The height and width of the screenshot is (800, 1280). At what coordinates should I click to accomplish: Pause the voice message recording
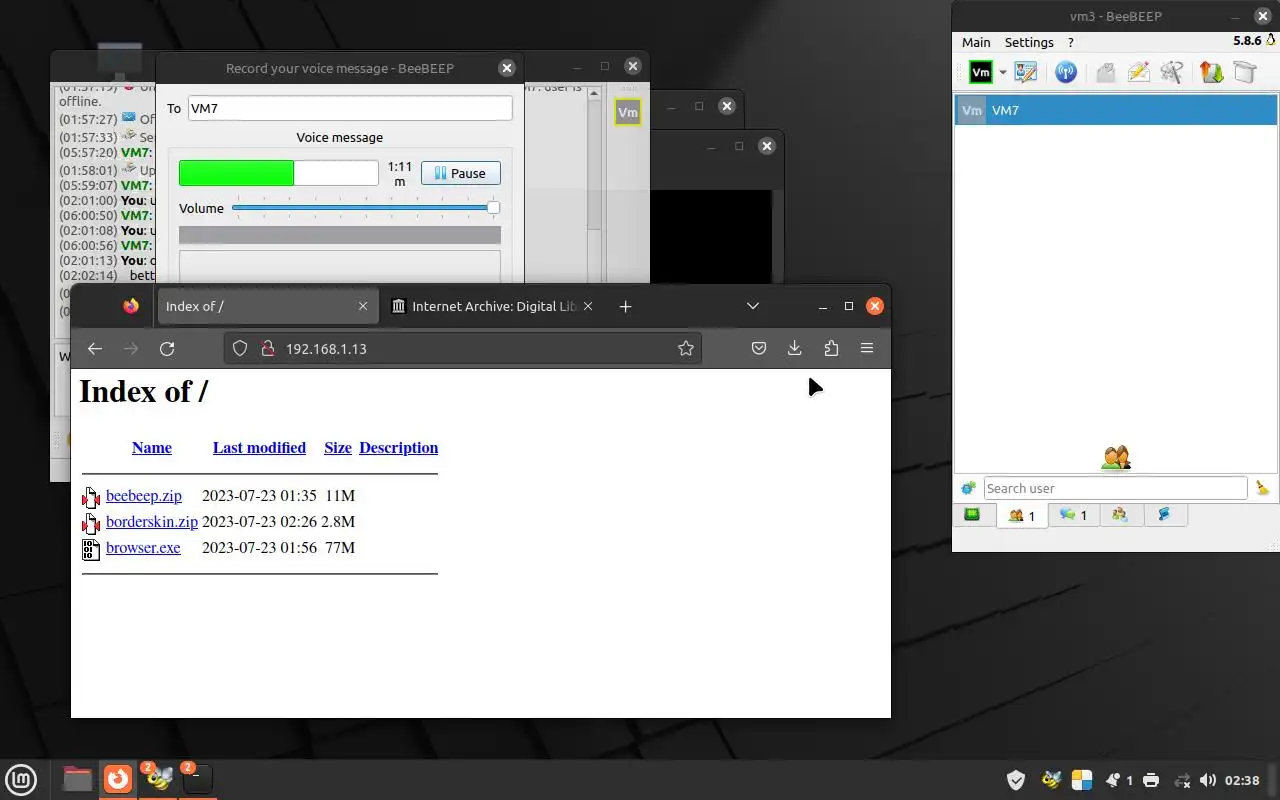tap(461, 173)
